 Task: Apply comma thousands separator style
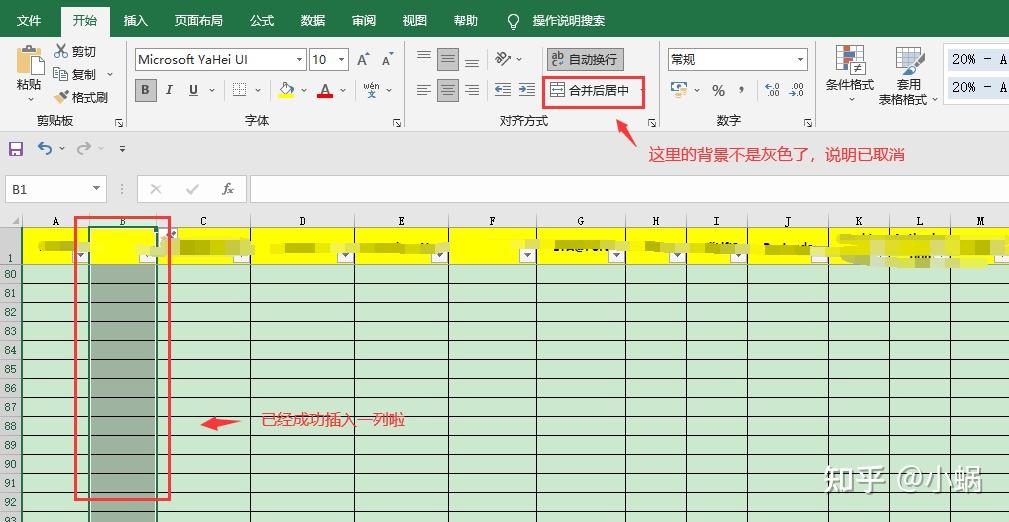(x=742, y=90)
